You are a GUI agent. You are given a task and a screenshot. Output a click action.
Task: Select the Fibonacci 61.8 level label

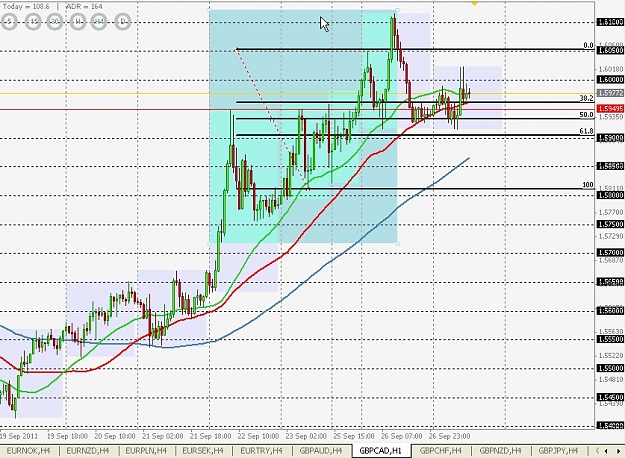point(586,131)
